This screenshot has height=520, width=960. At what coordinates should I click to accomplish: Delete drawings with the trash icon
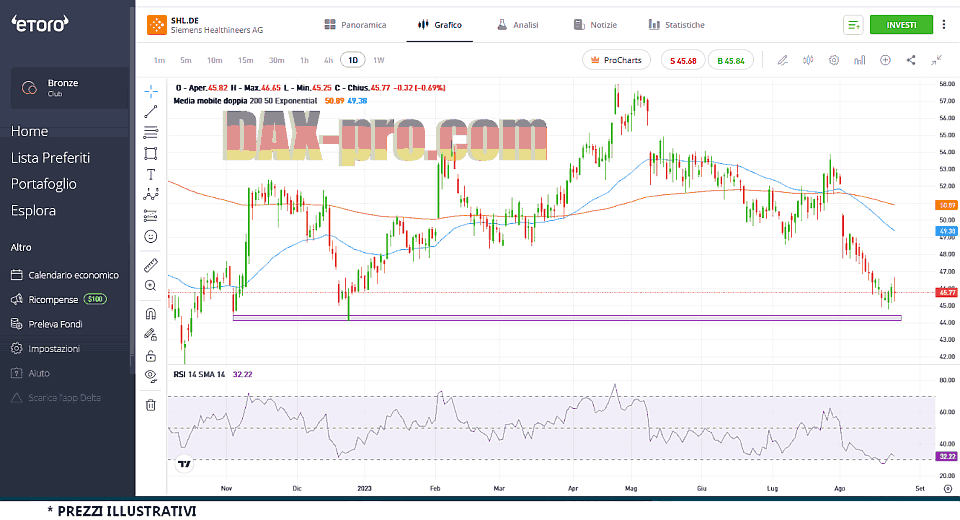(x=151, y=405)
